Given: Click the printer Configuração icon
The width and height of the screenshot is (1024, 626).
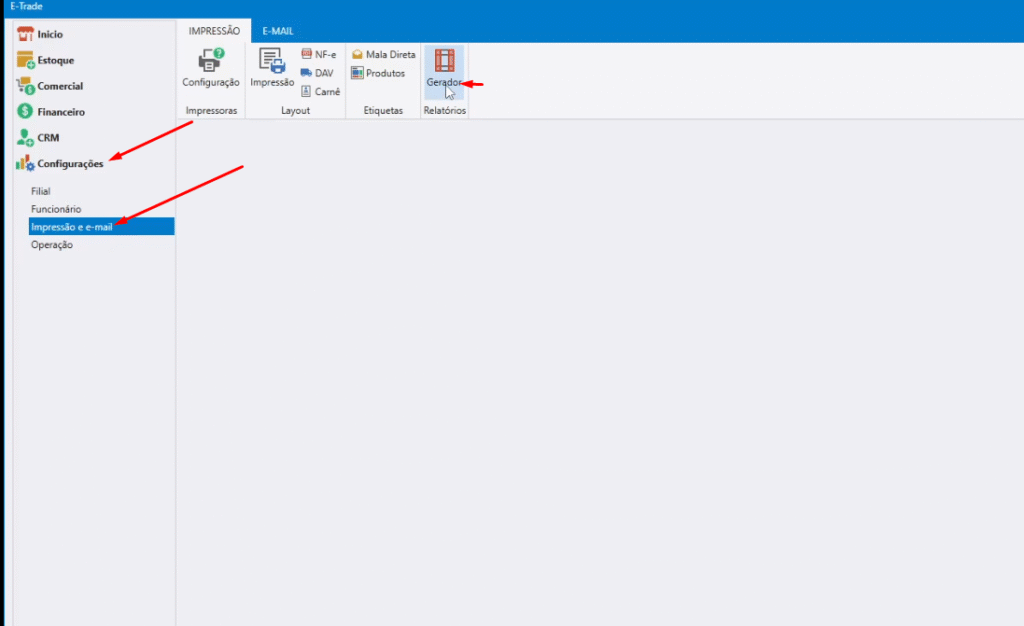Looking at the screenshot, I should [211, 61].
